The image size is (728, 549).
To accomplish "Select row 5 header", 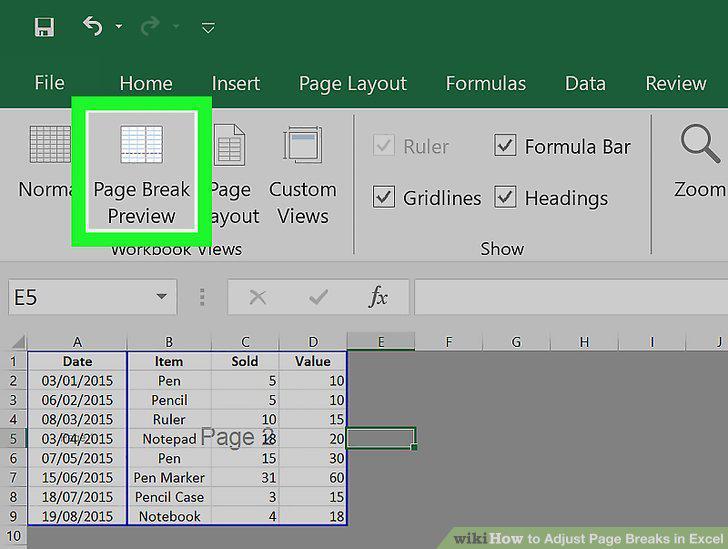I will click(13, 438).
